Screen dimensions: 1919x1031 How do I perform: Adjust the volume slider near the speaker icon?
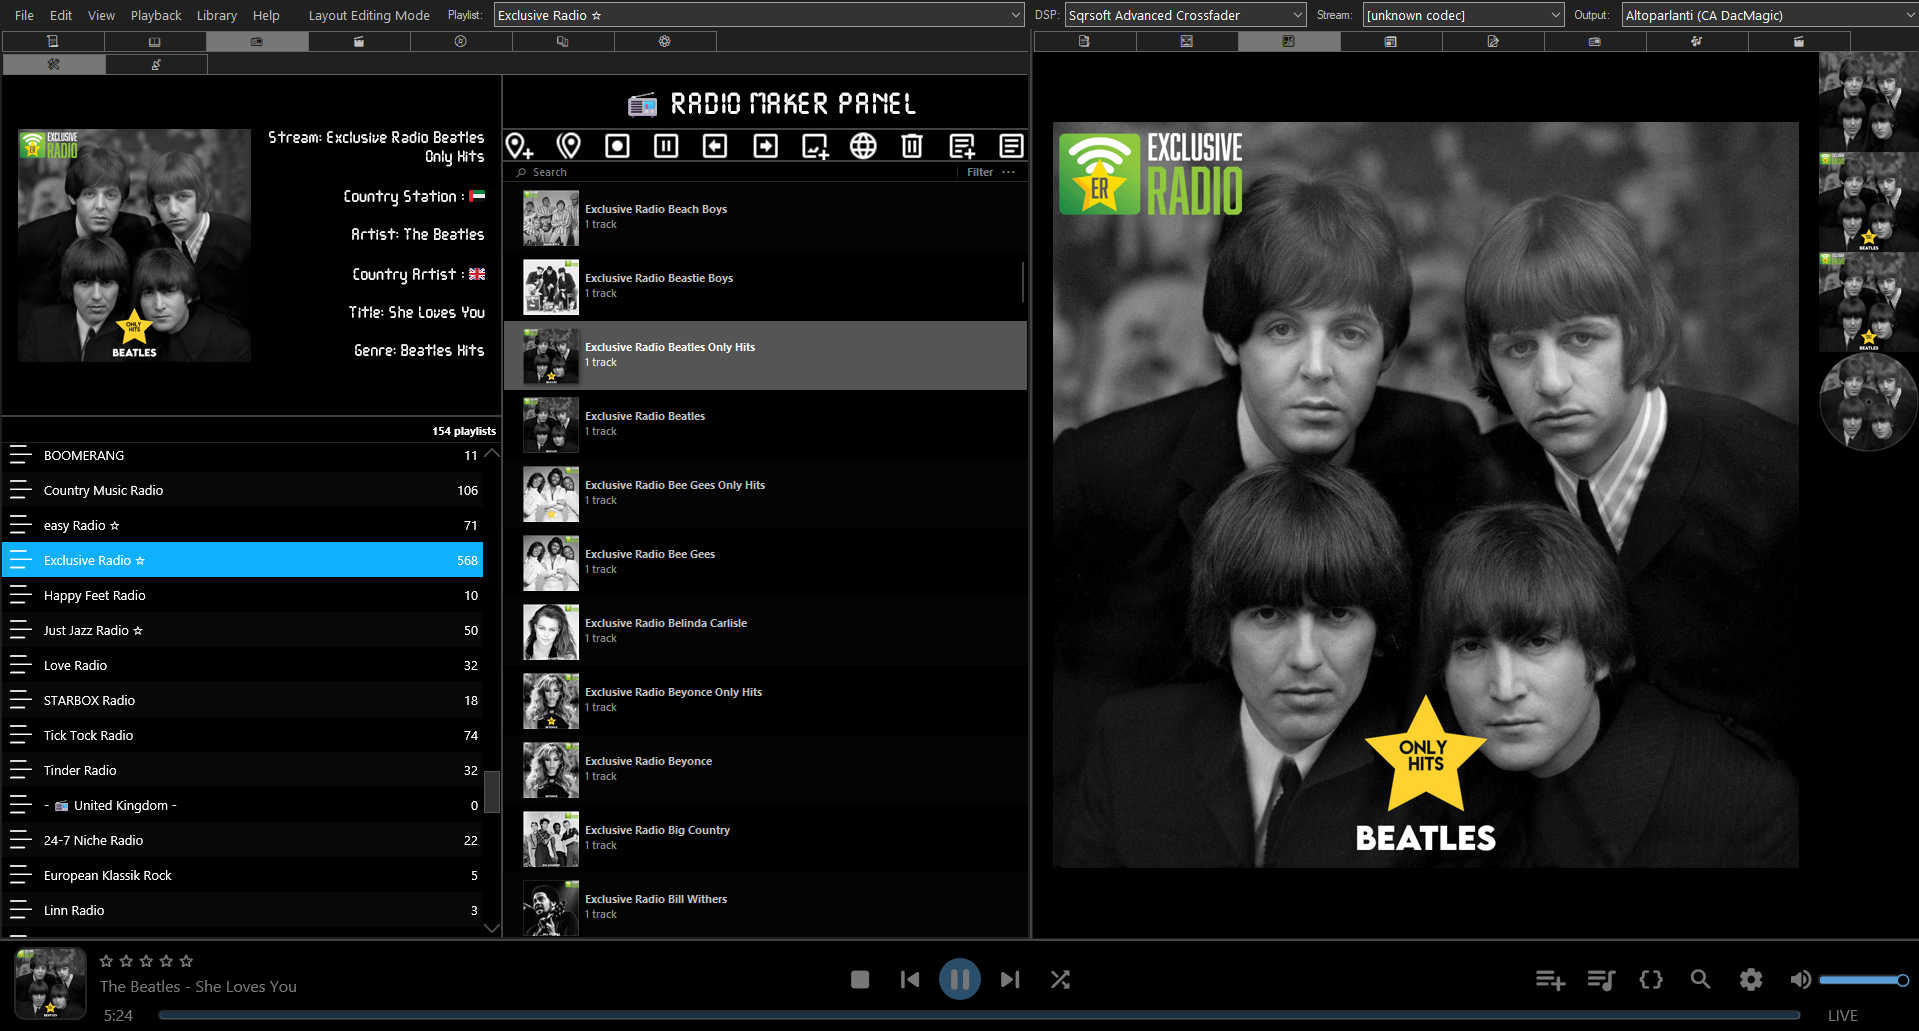1864,980
